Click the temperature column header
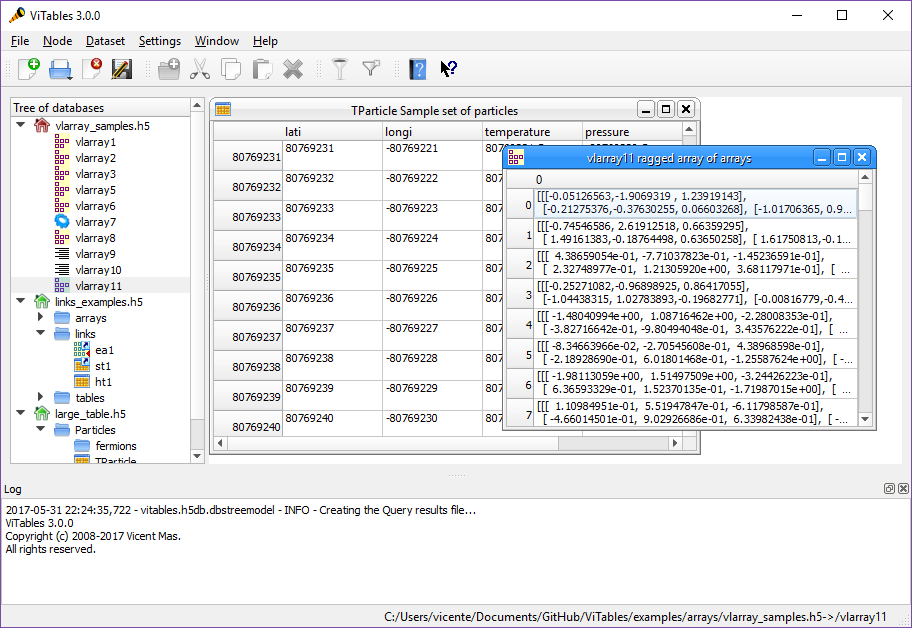This screenshot has height=628, width=912. pyautogui.click(x=518, y=132)
